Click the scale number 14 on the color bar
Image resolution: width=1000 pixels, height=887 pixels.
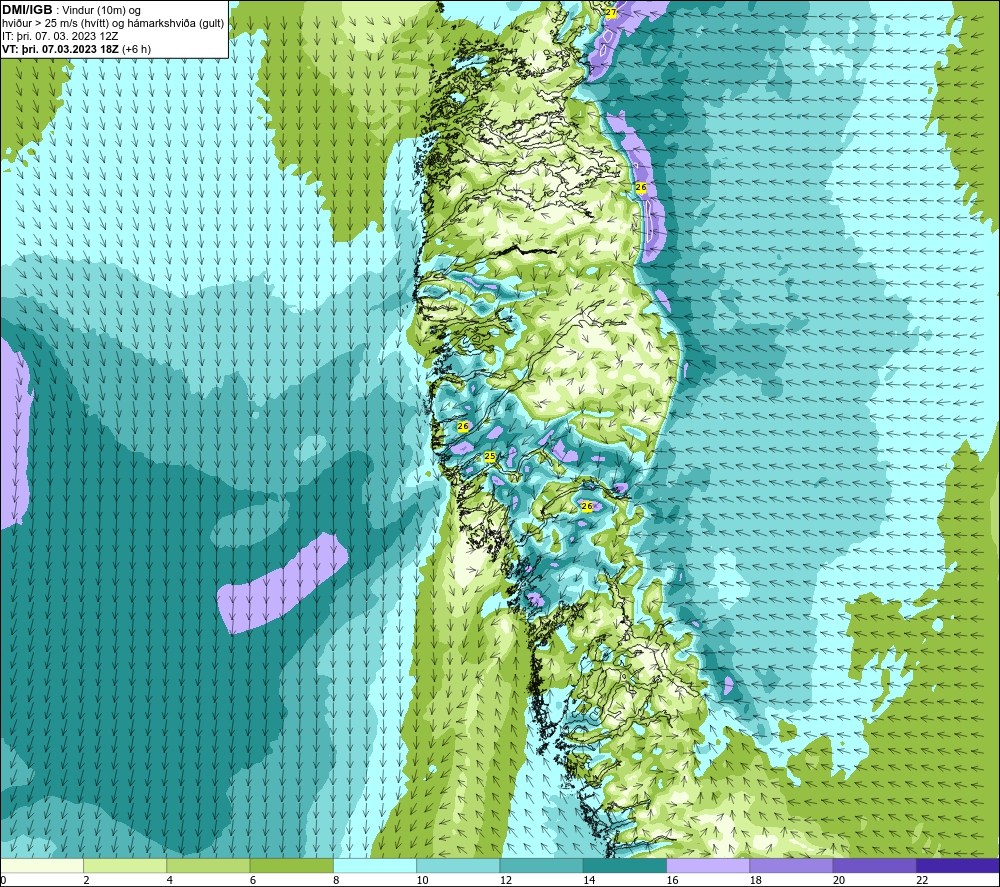coord(589,881)
